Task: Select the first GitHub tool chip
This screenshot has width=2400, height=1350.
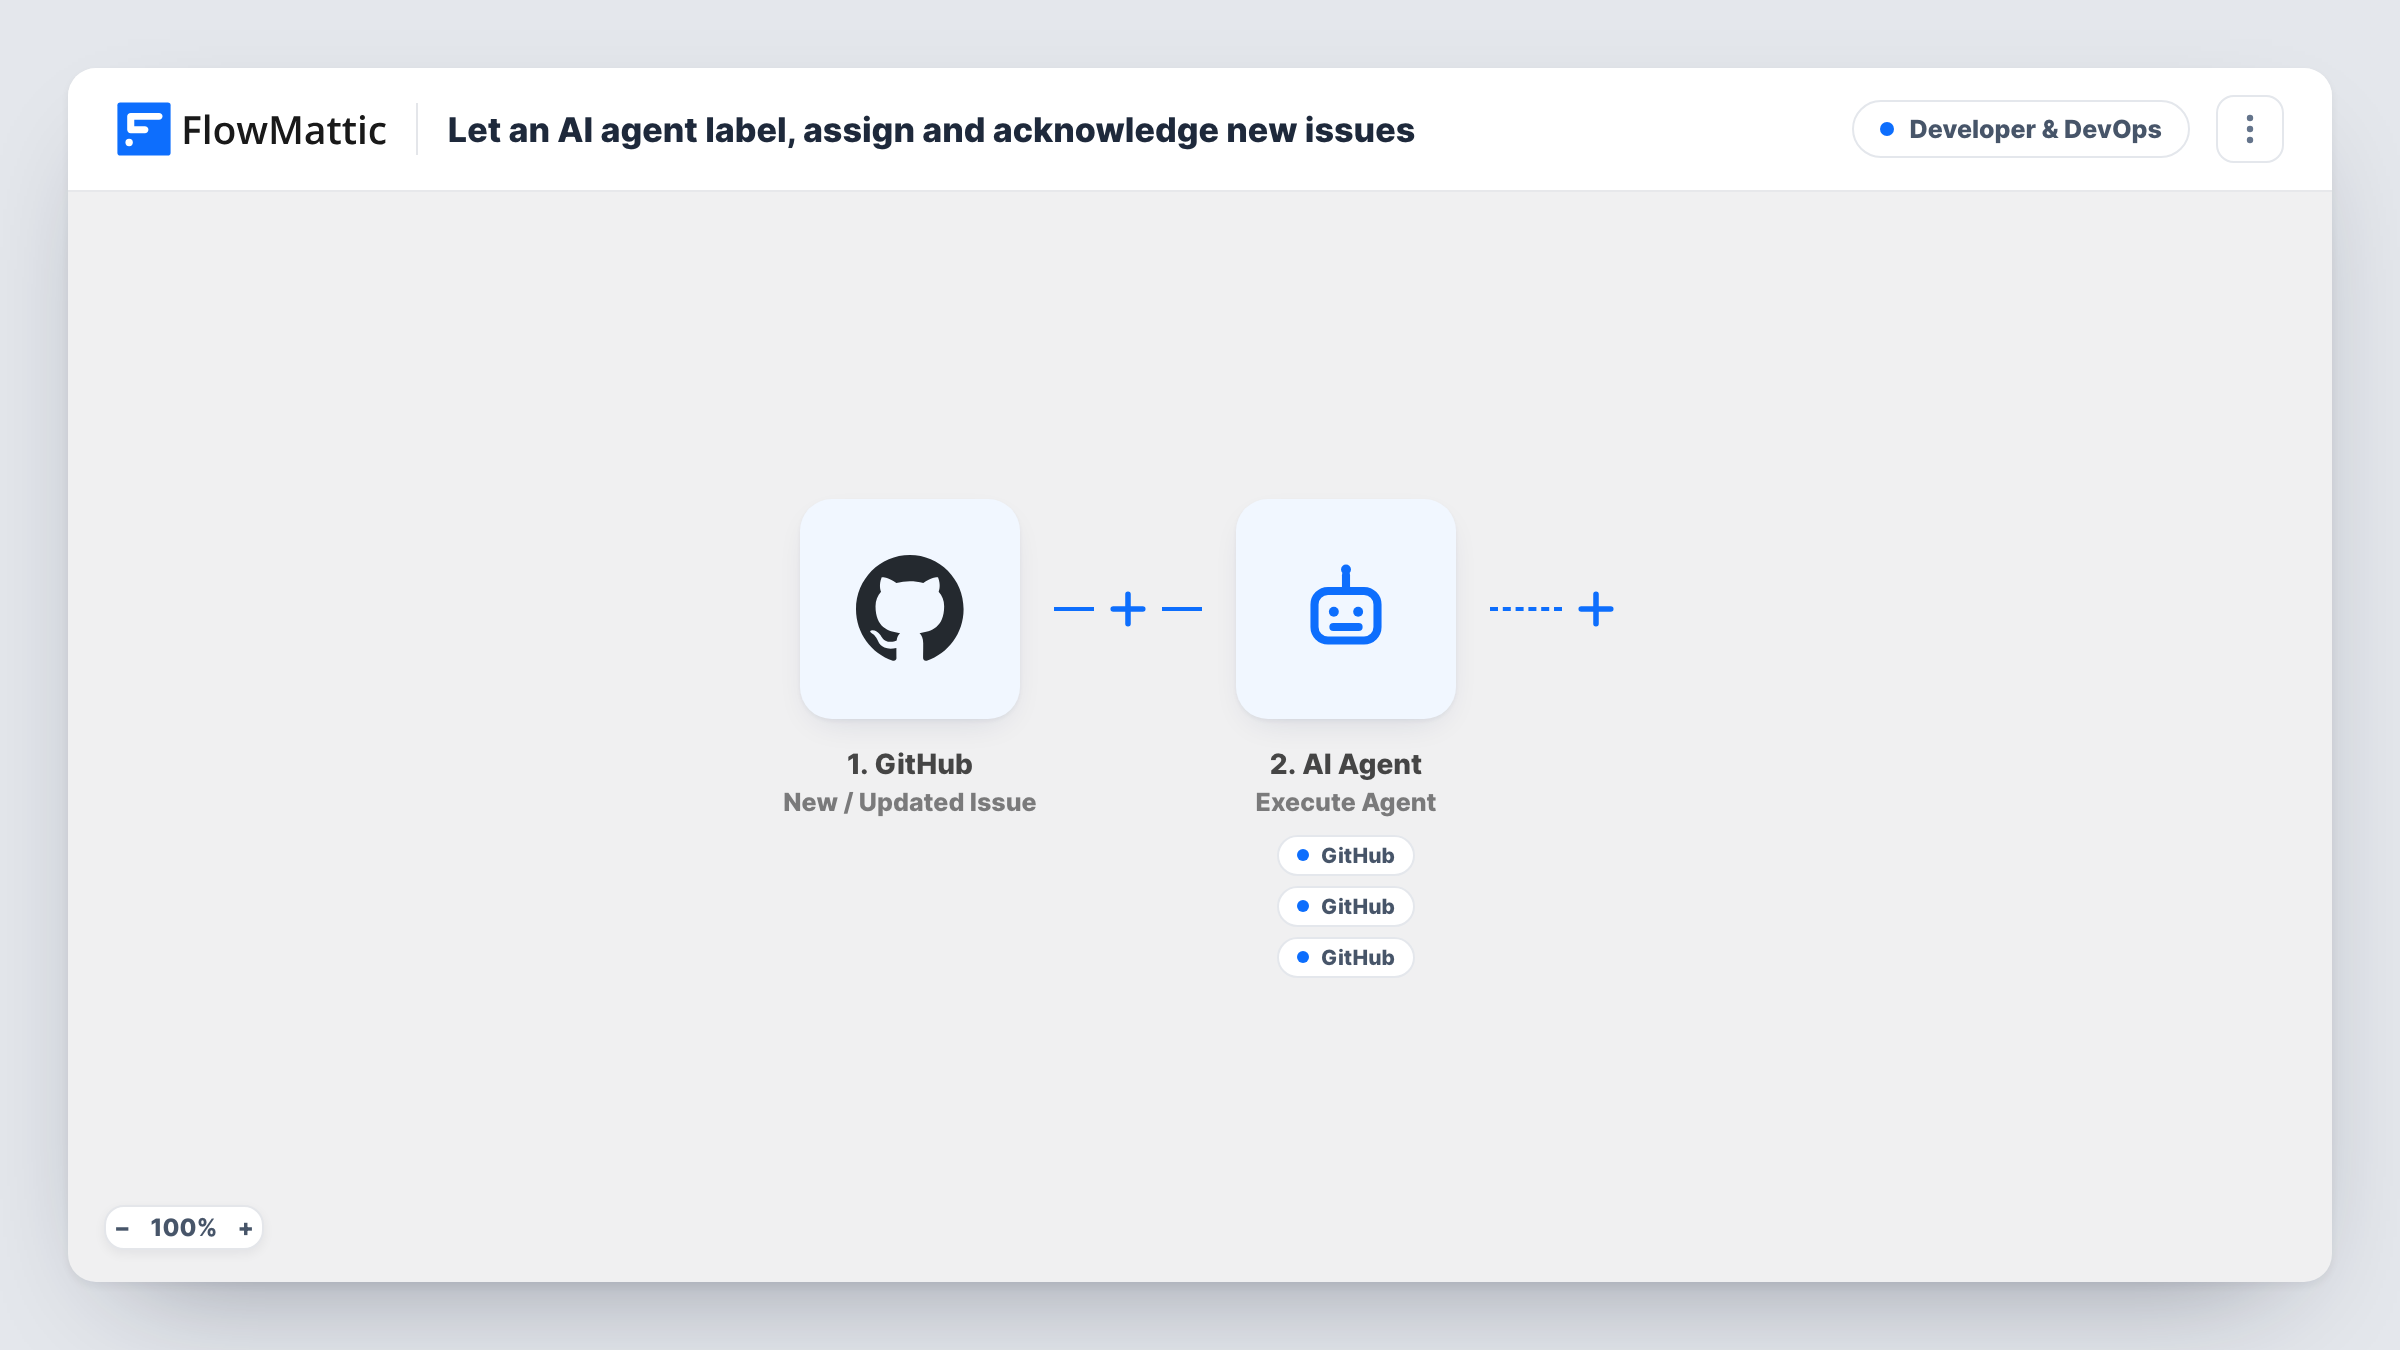Action: (1345, 855)
